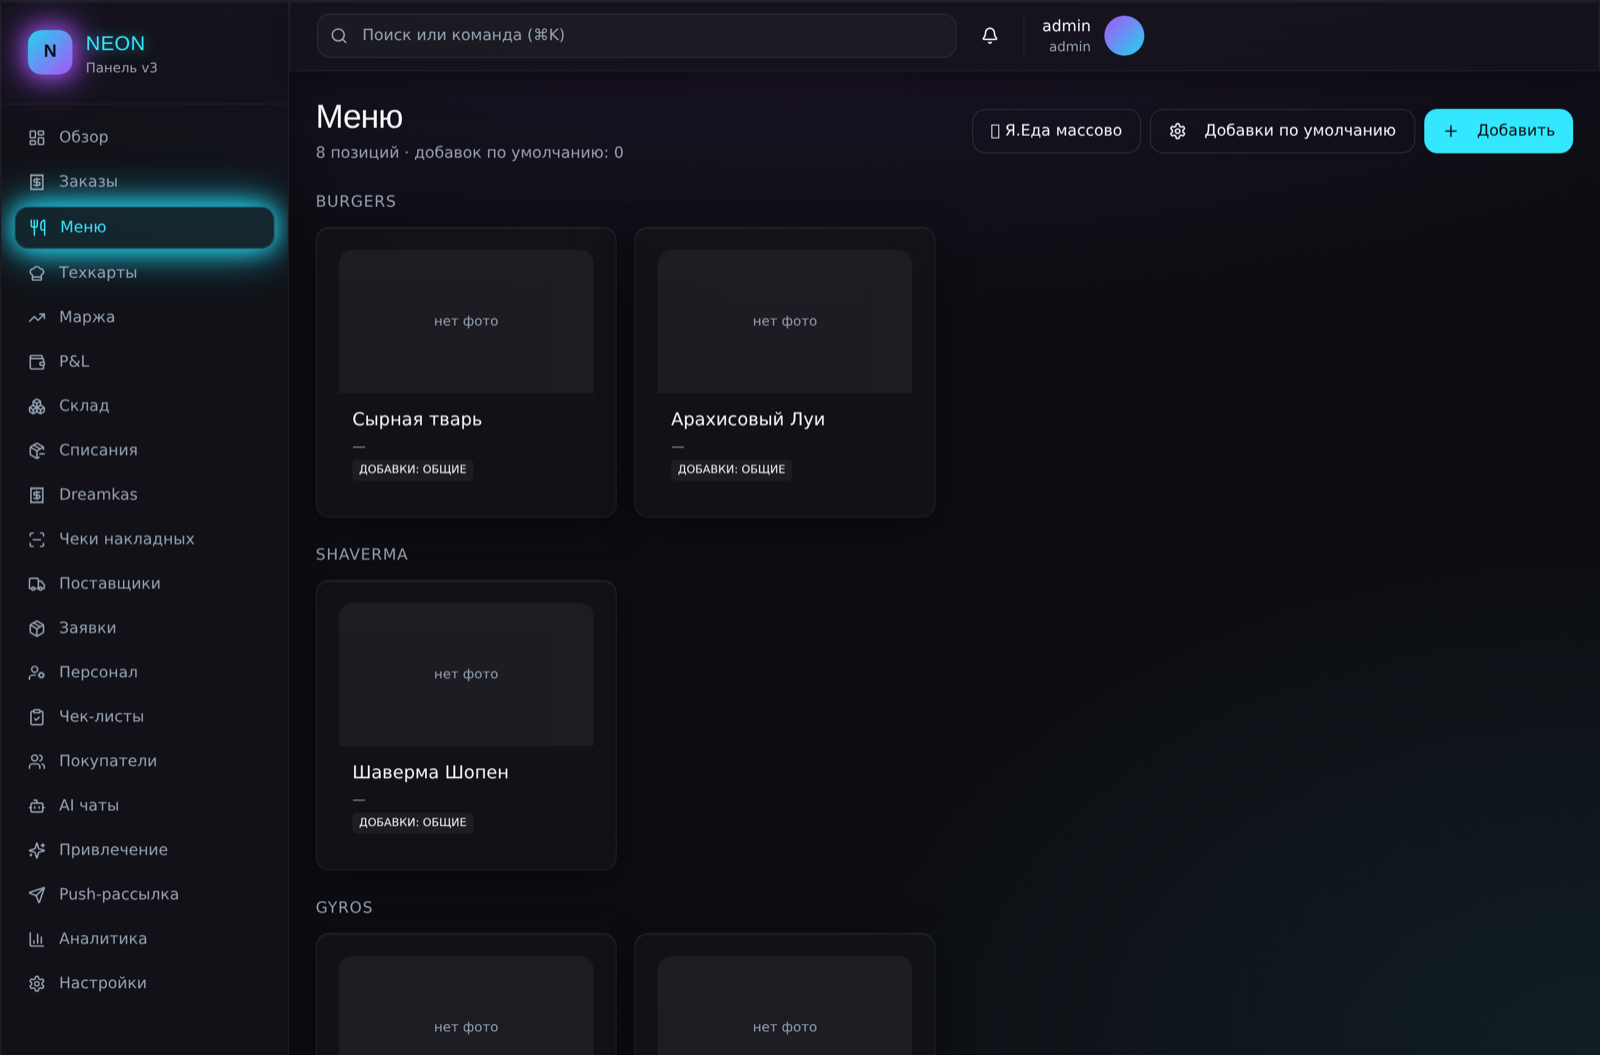1600x1055 pixels.
Task: Click the Добавить button
Action: 1498,131
